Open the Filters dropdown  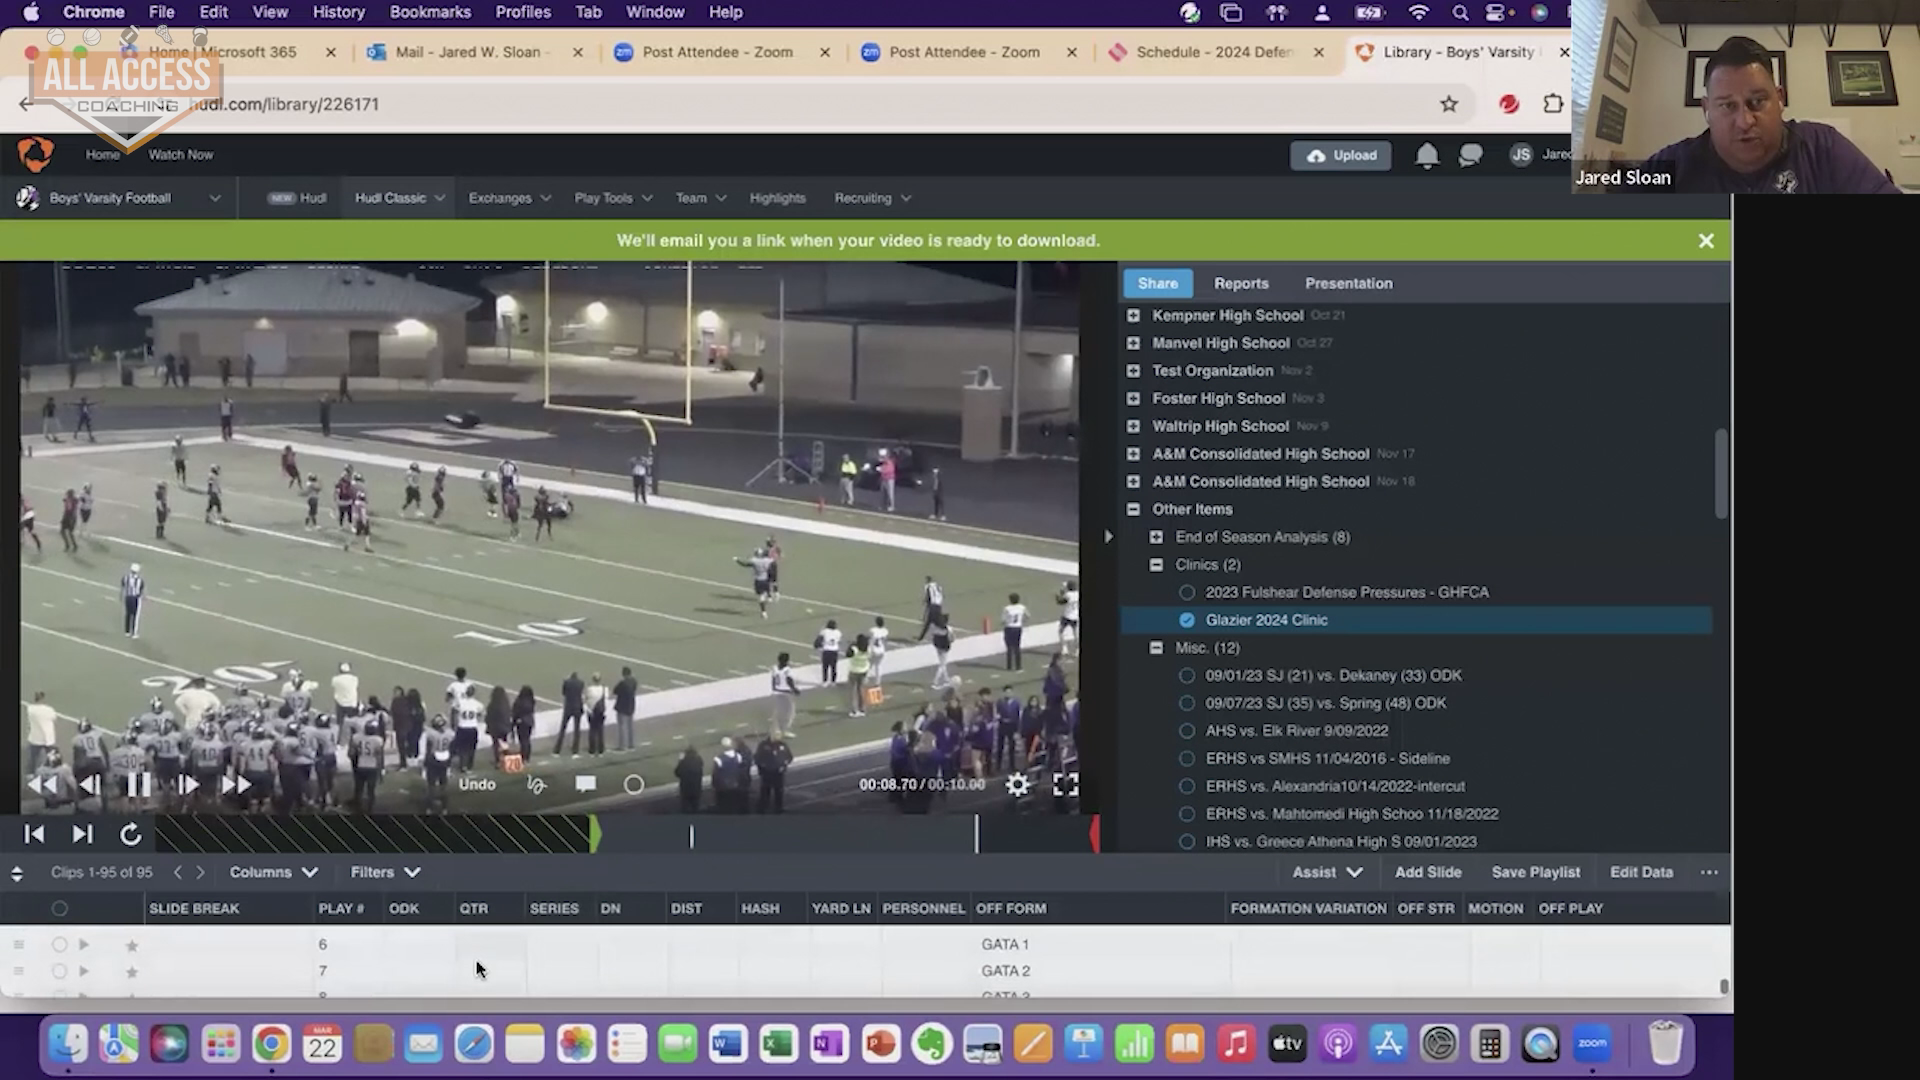(385, 872)
